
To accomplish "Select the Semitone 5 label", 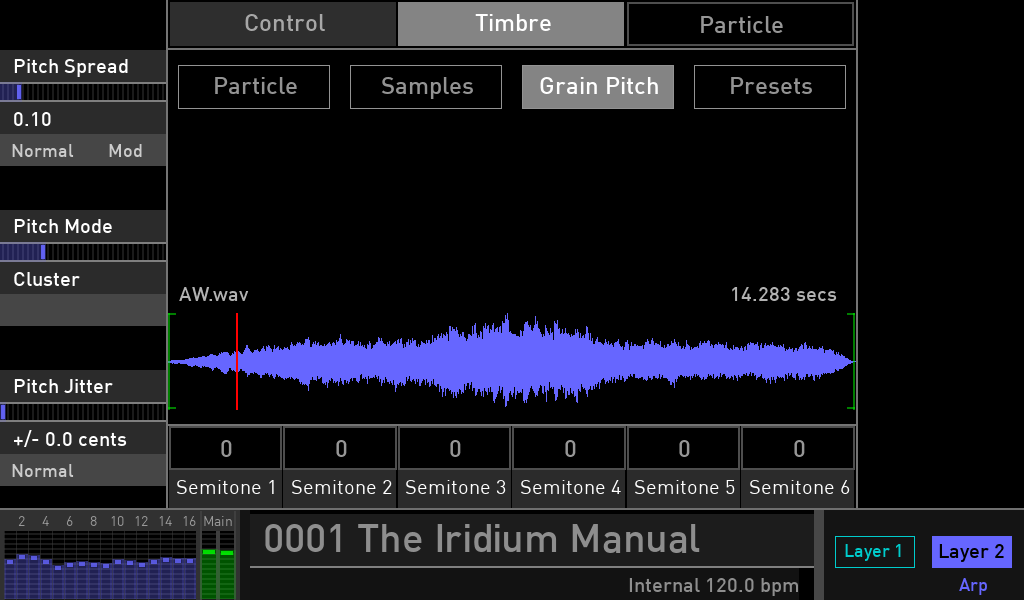I will [684, 488].
